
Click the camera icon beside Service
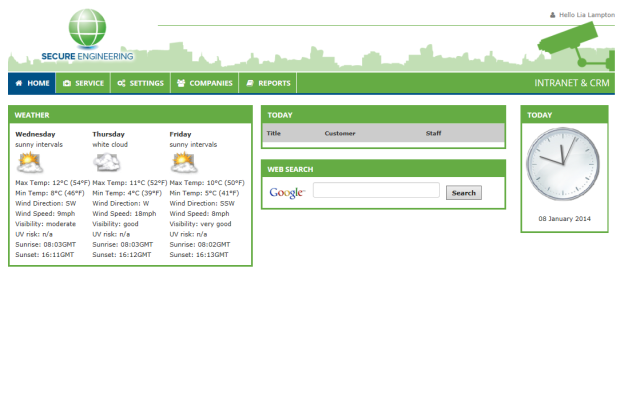pos(67,83)
